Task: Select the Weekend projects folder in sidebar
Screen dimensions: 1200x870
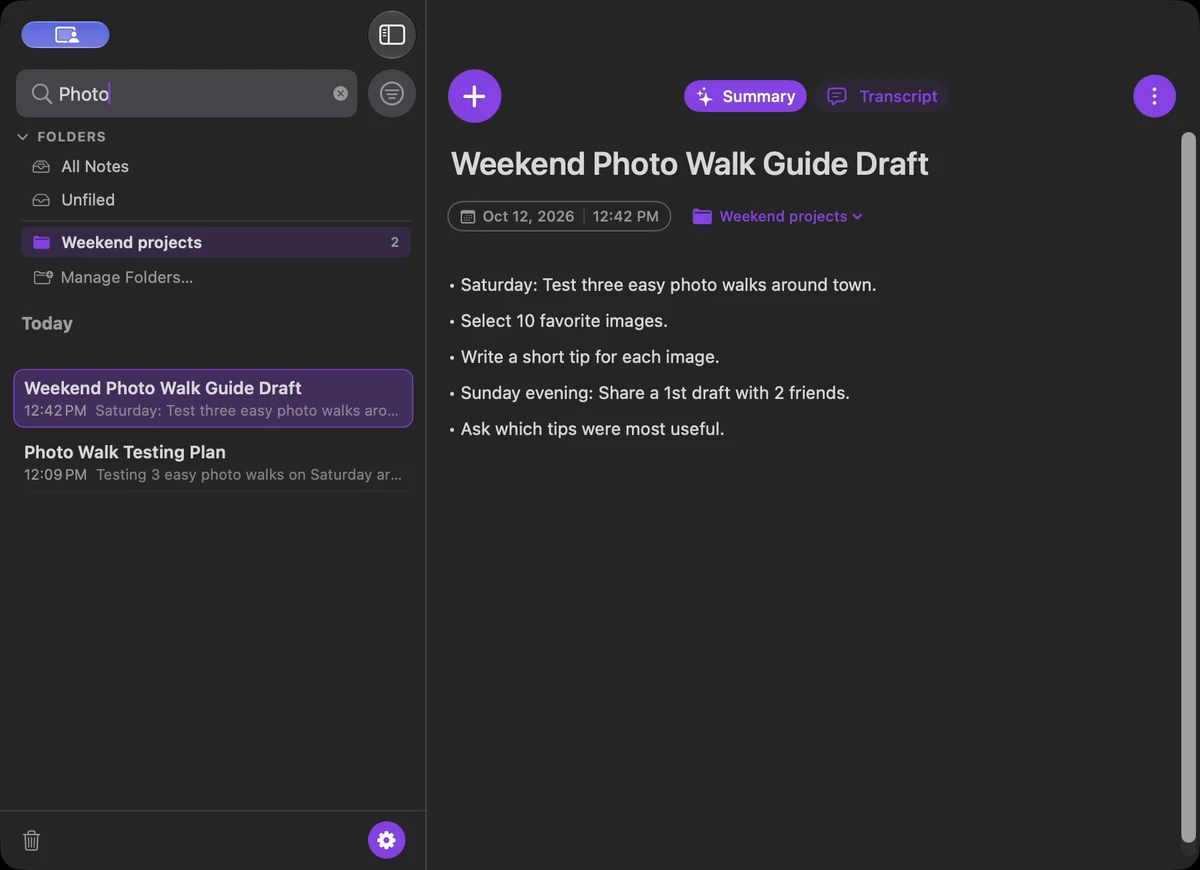Action: (215, 242)
